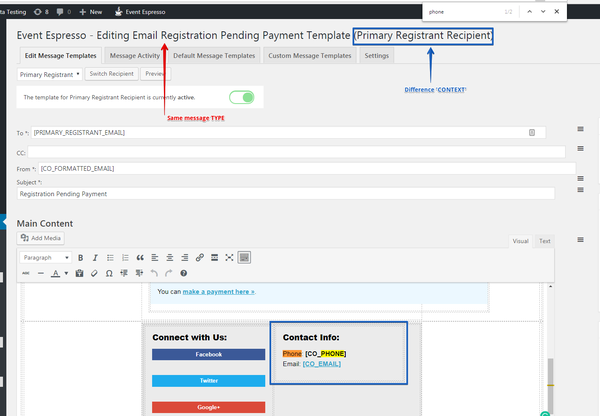The width and height of the screenshot is (600, 416).
Task: Open the Default Message Templates tab
Action: tap(214, 55)
